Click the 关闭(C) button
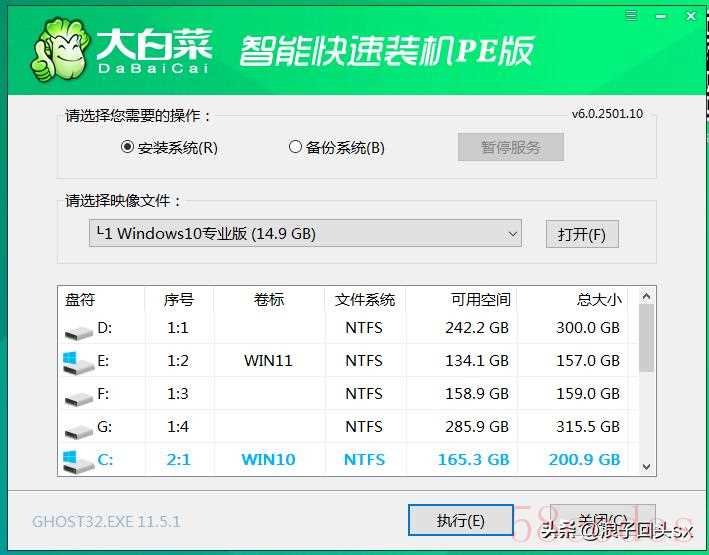709x555 pixels. [x=603, y=520]
